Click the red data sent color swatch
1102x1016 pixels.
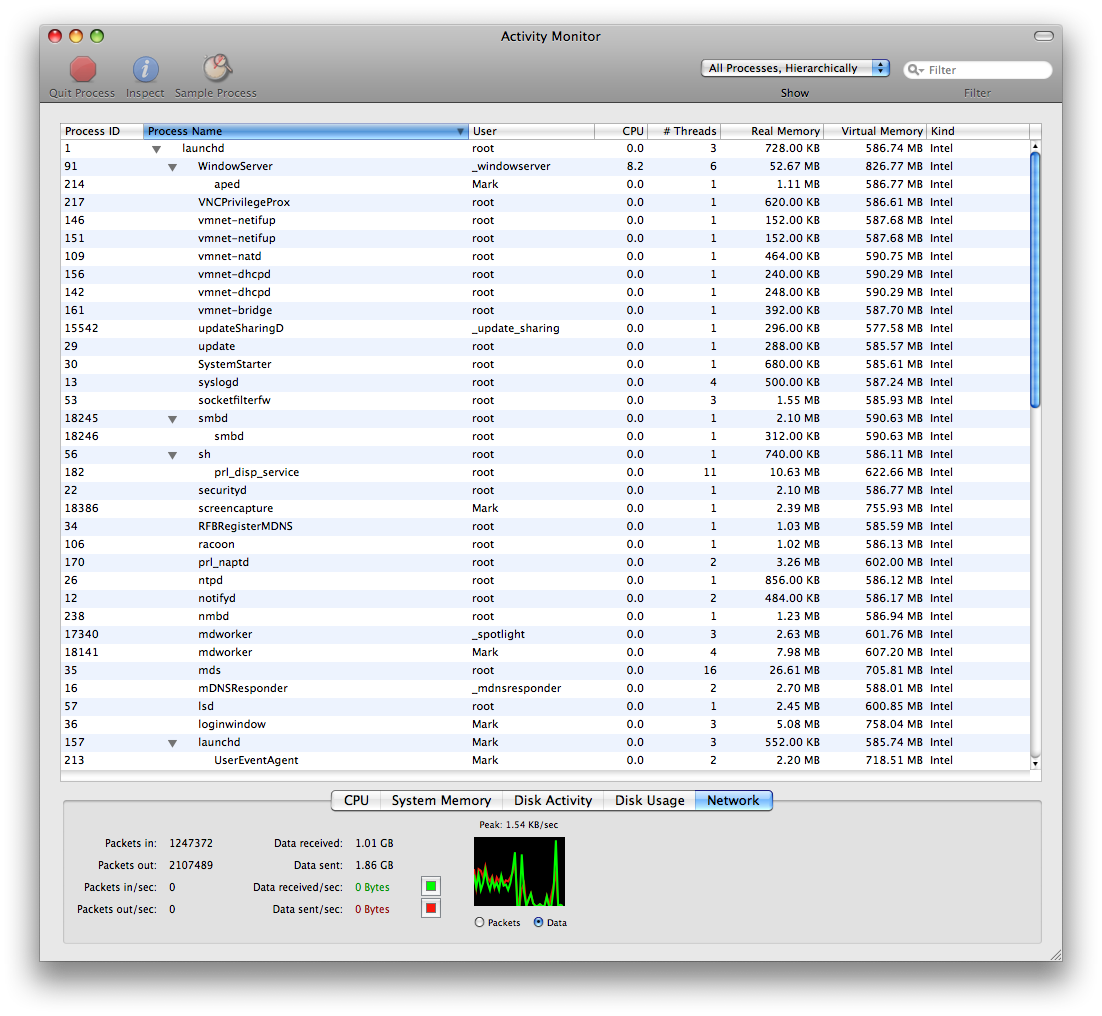pos(431,908)
